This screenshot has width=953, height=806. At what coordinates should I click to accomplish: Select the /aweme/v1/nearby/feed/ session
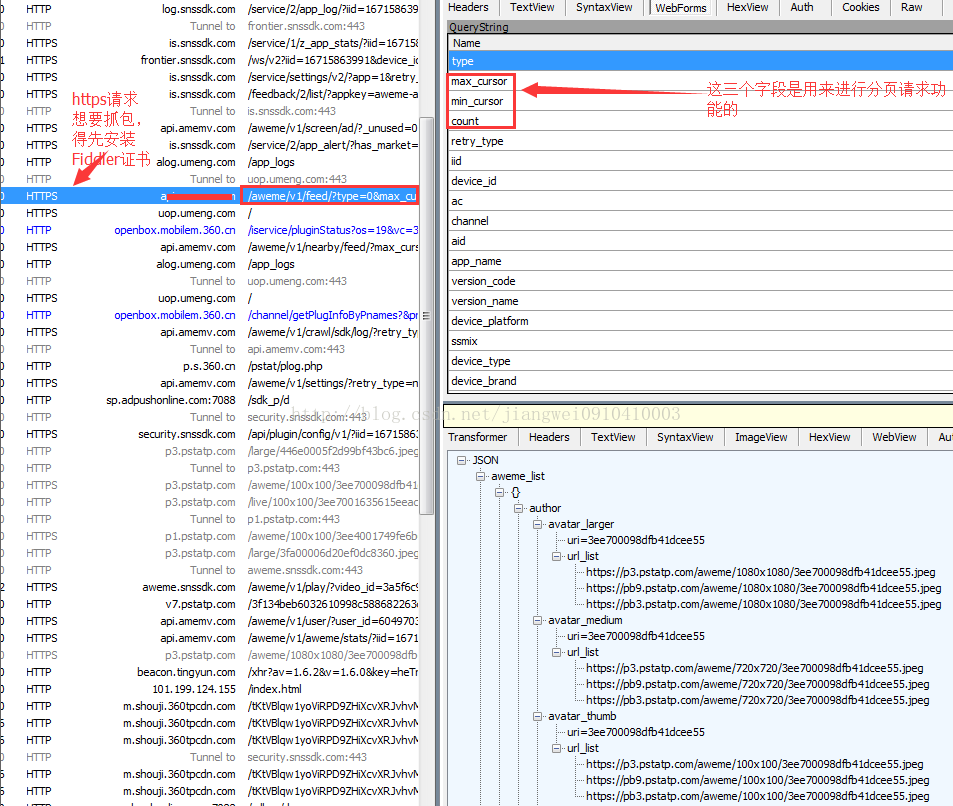click(209, 247)
